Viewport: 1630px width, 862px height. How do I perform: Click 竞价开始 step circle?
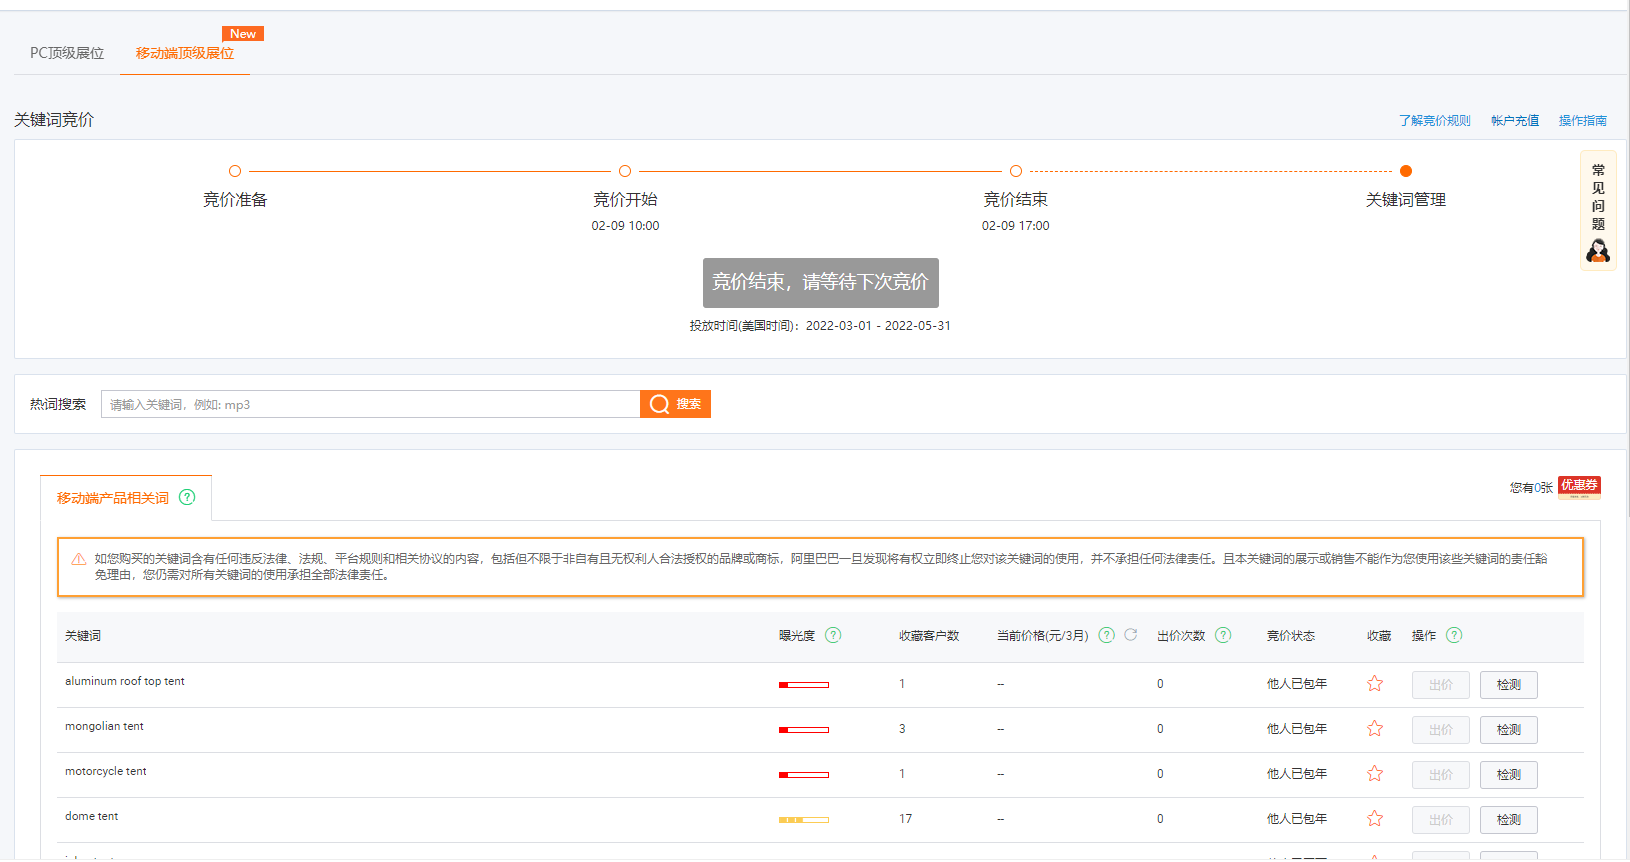(625, 171)
